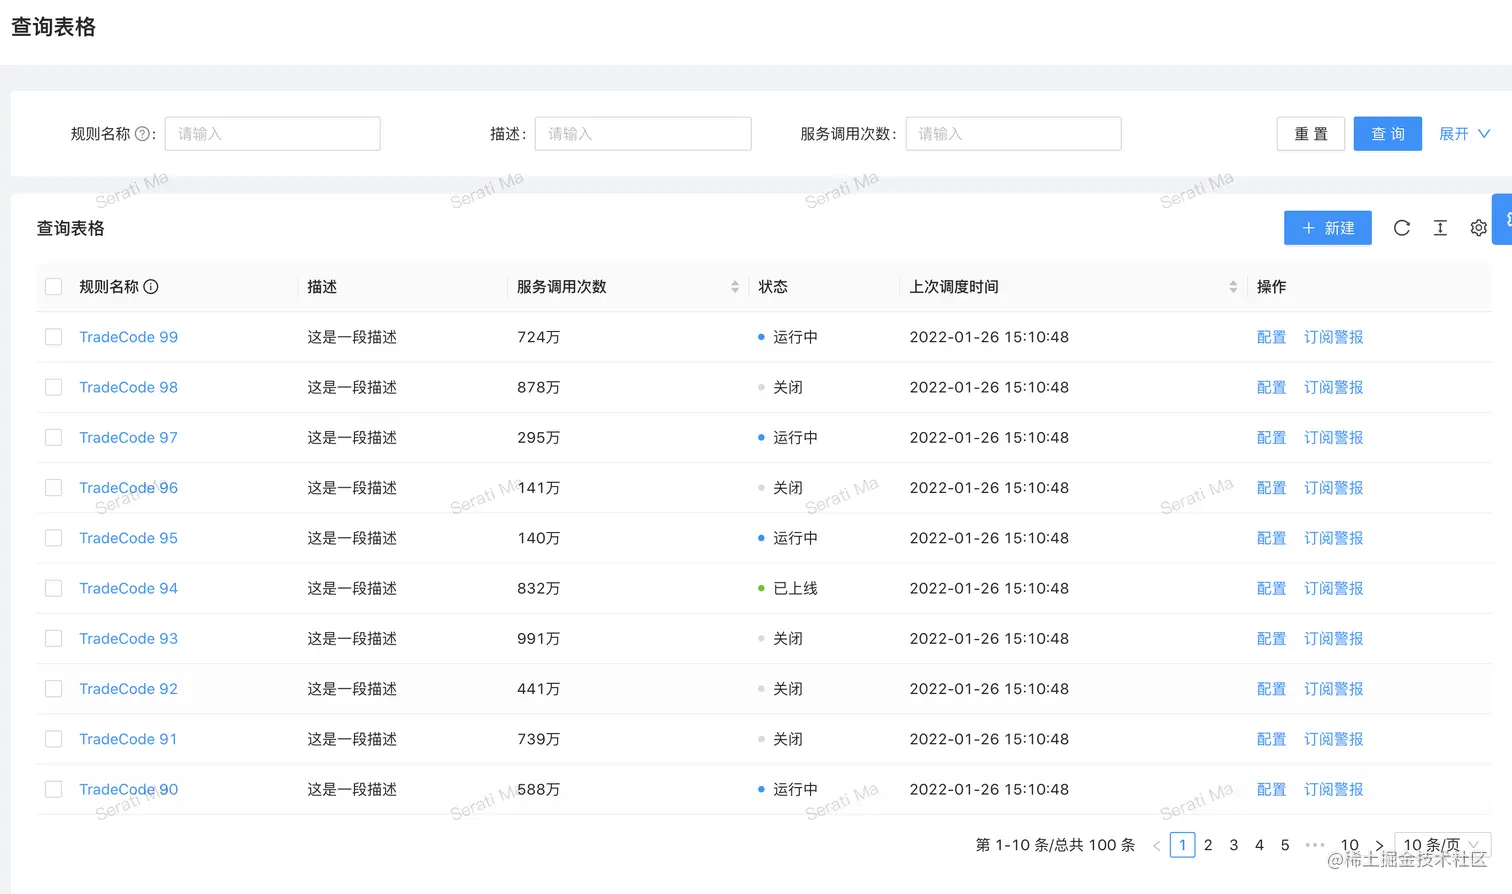Check the TradeCode 96 row checkbox
The height and width of the screenshot is (894, 1512).
pos(54,488)
